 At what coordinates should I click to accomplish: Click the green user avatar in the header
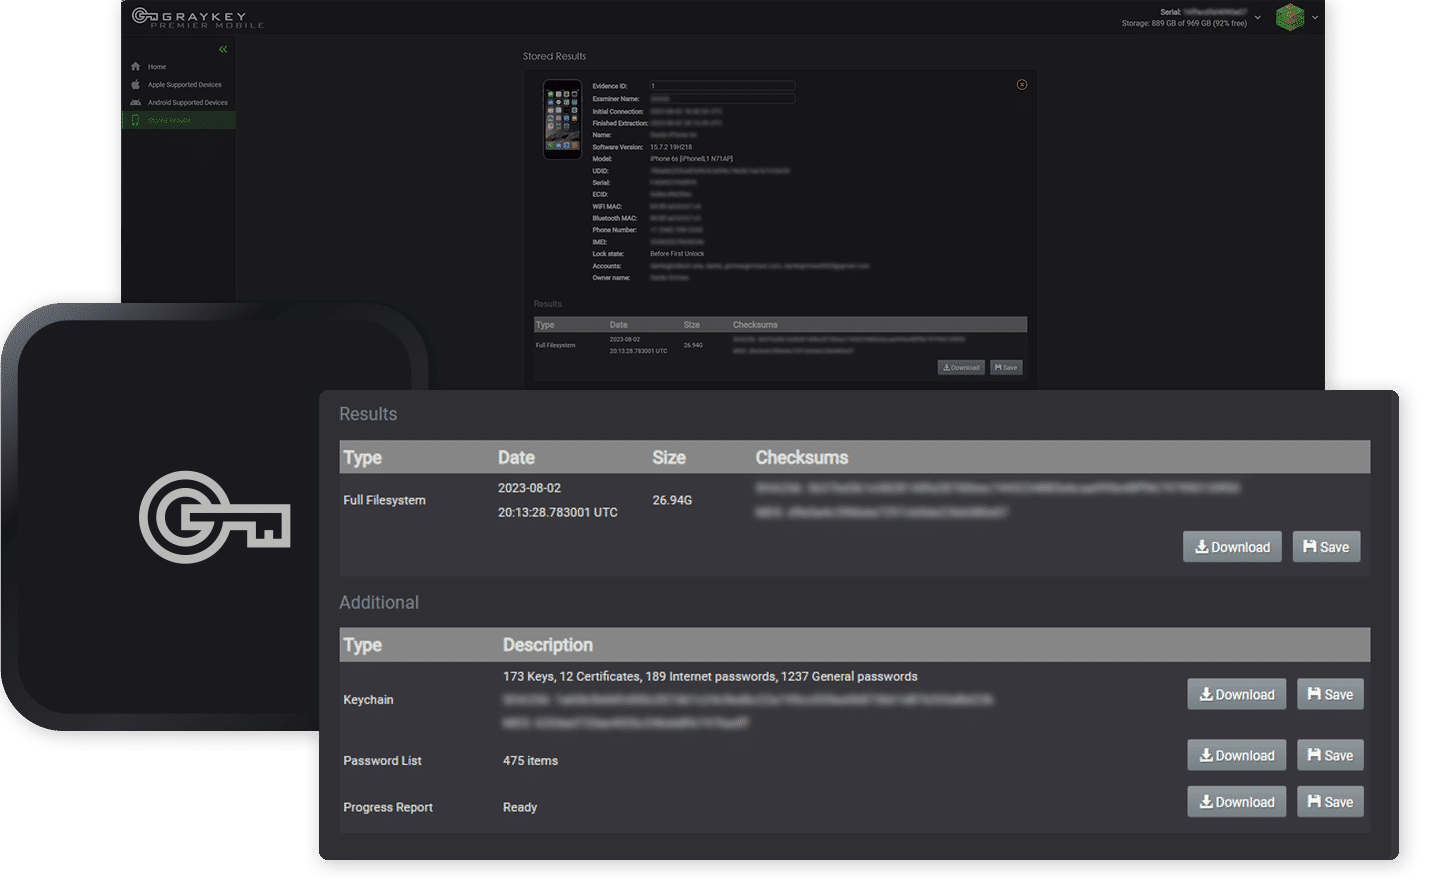1290,17
